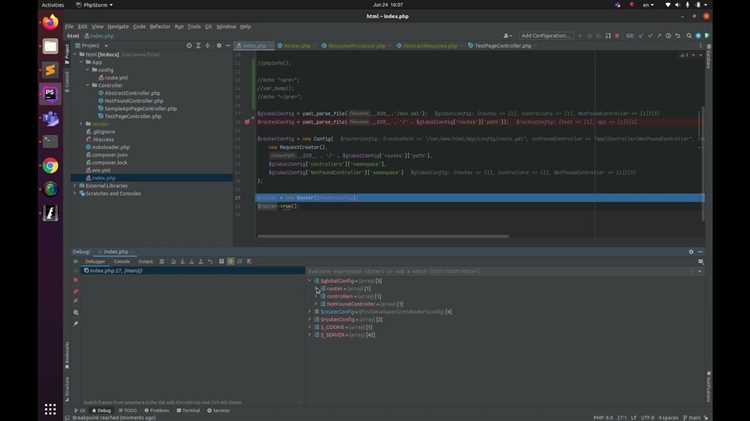Launch Google Chrome from the dock
750x421 pixels.
(50, 166)
